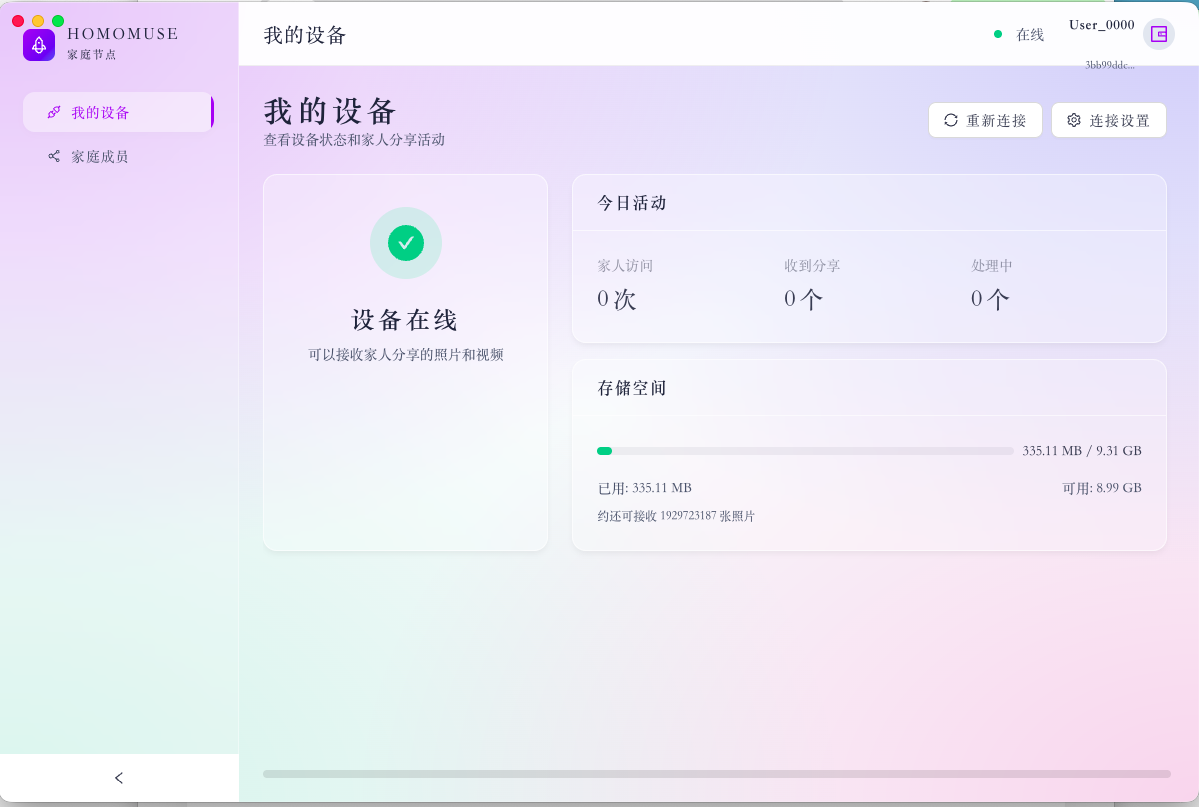The height and width of the screenshot is (807, 1199).
Task: Select the plug icon beside 我的设备
Action: [54, 112]
